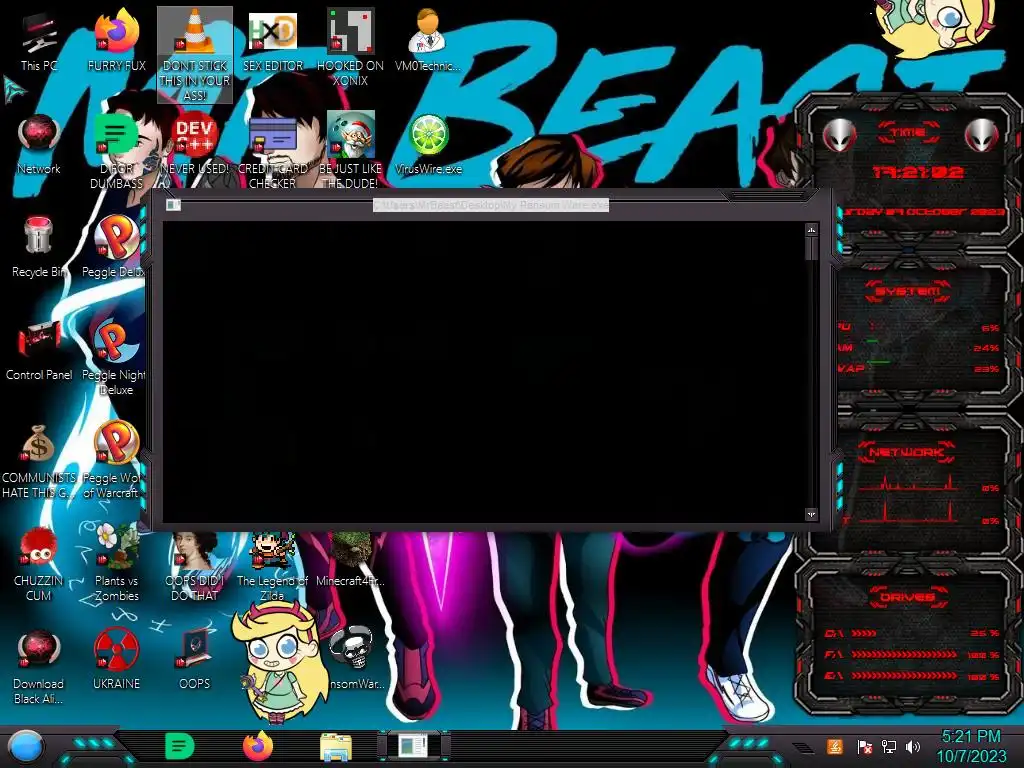This screenshot has width=1024, height=768.
Task: Launch Firefox from the taskbar
Action: (257, 746)
